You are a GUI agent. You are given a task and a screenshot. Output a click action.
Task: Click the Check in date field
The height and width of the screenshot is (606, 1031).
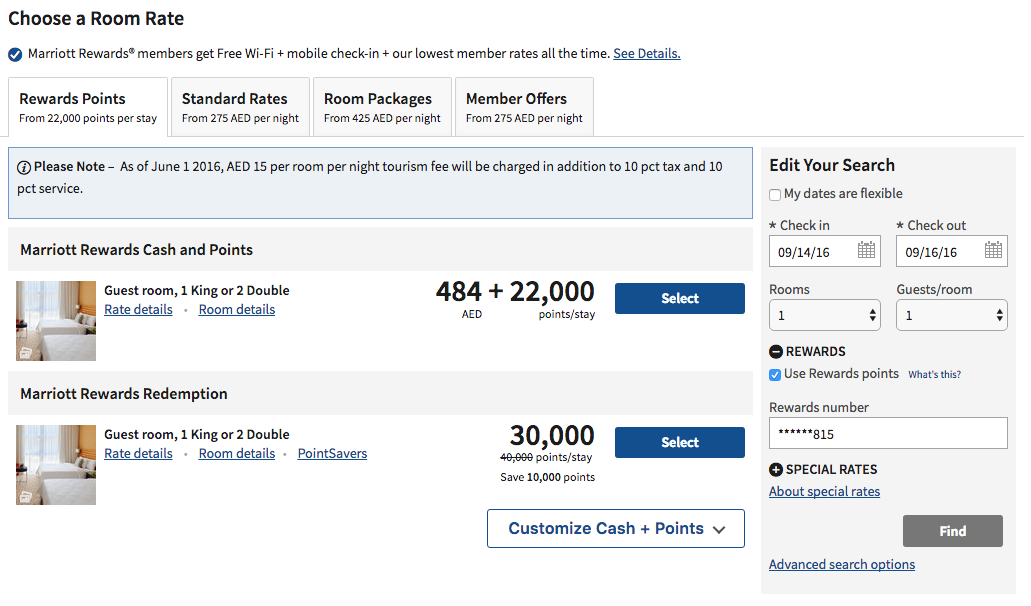click(825, 251)
